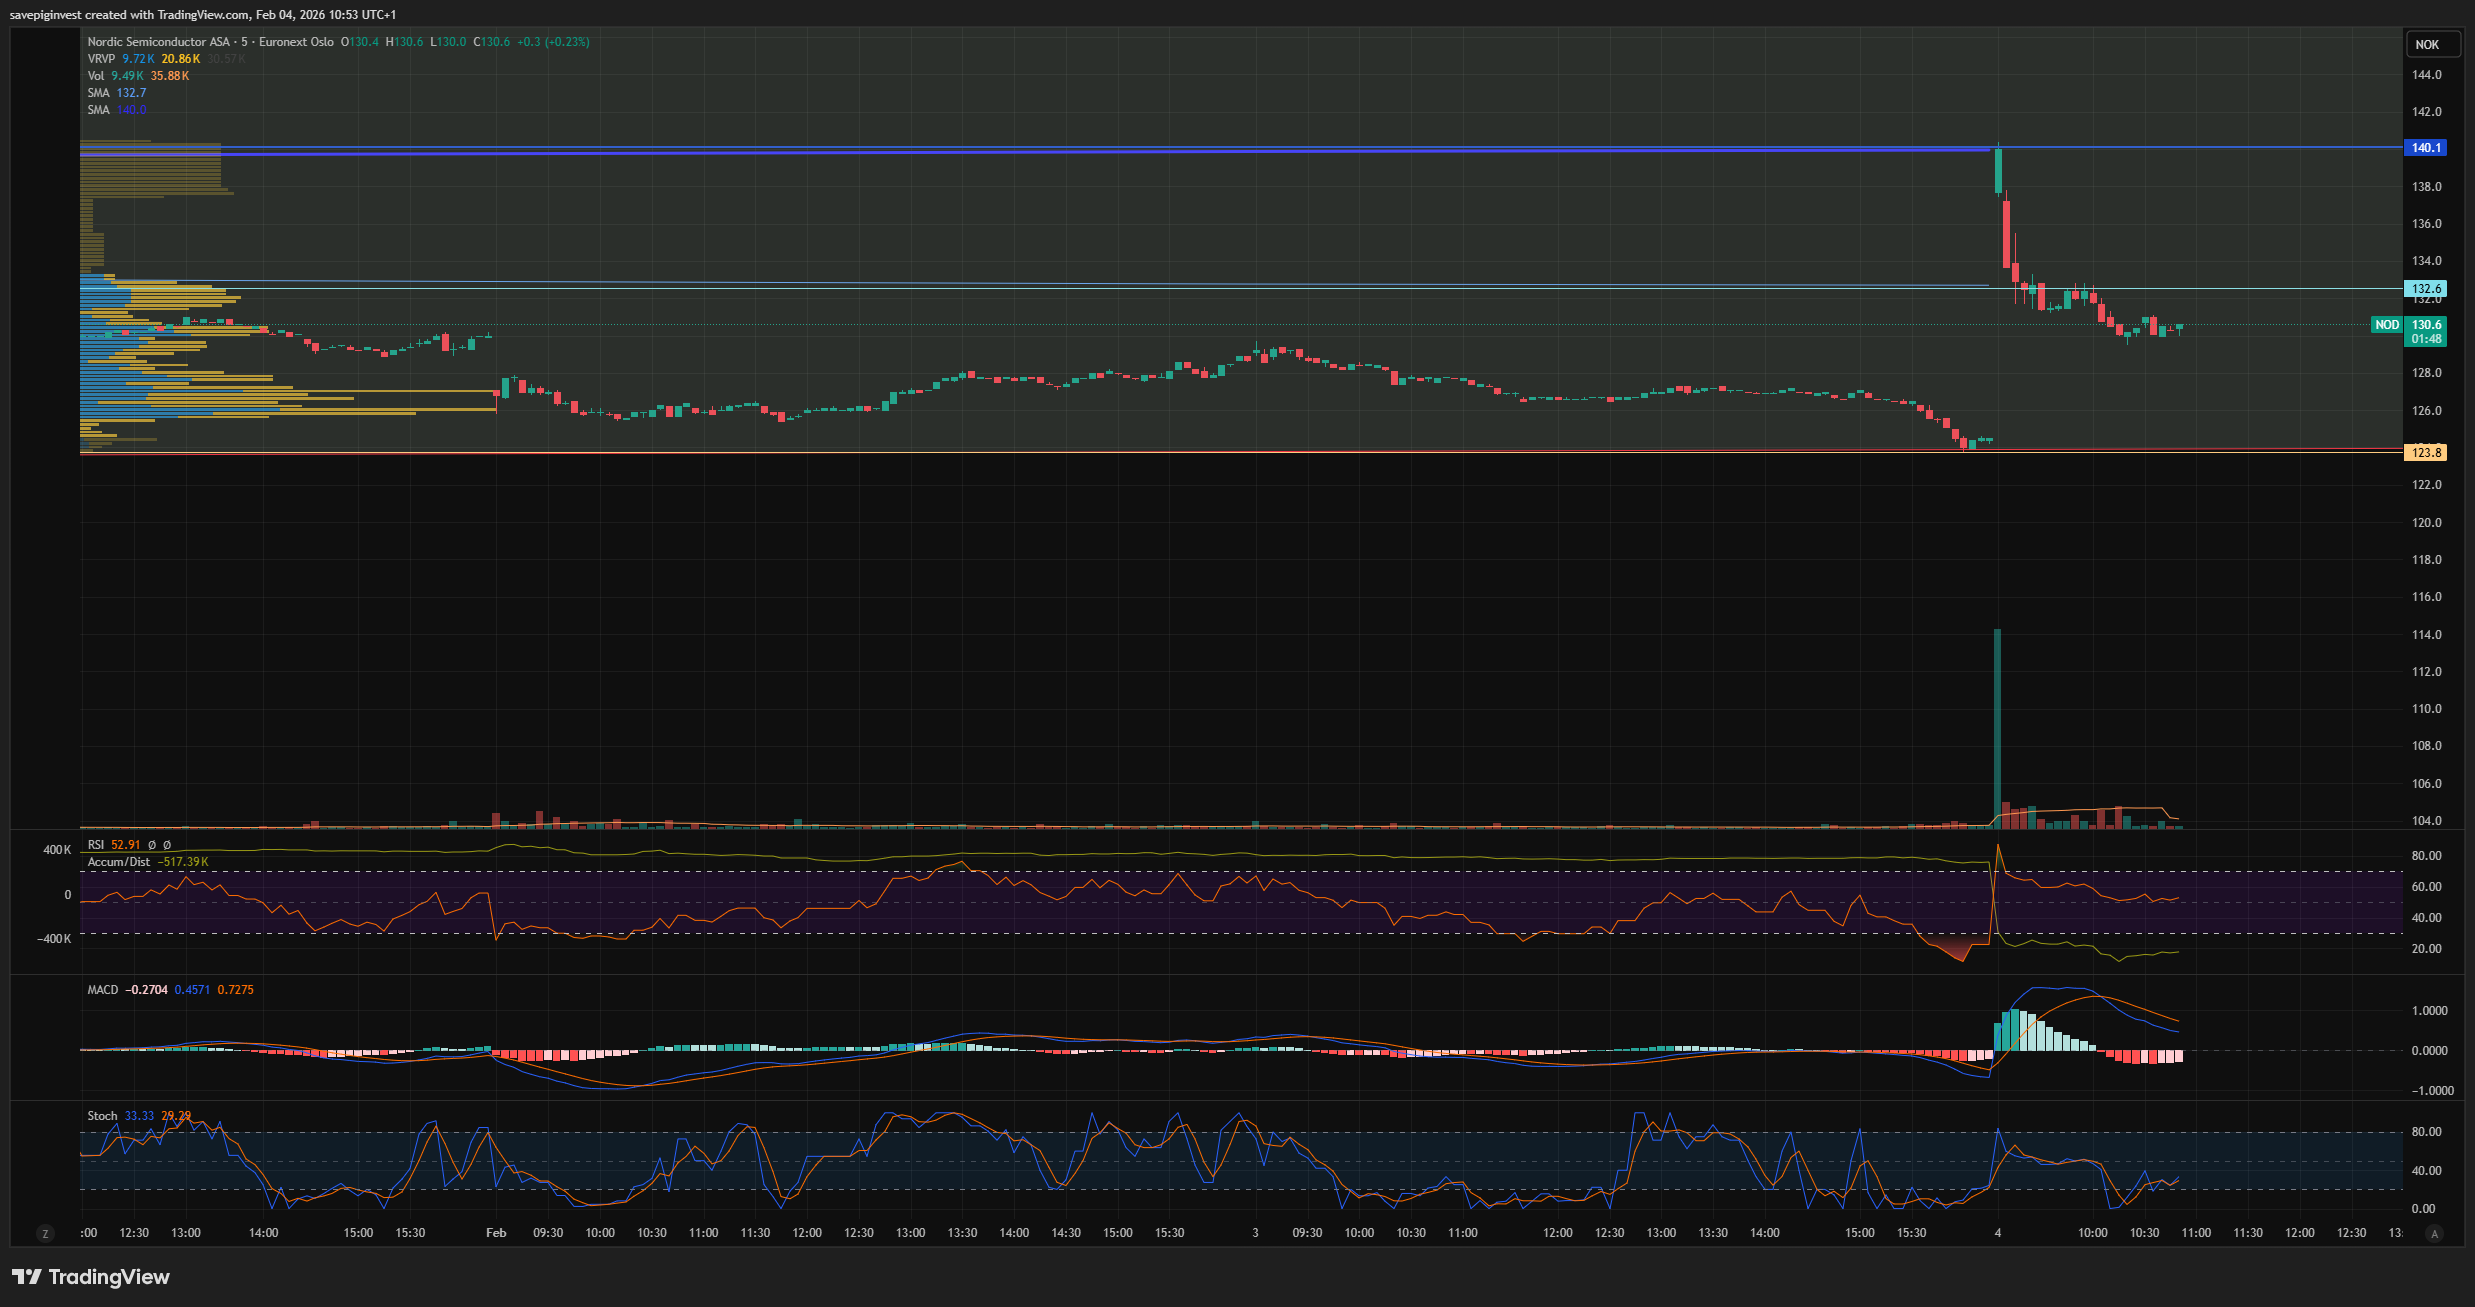Select the MACD indicator label
2475x1307 pixels.
point(103,990)
